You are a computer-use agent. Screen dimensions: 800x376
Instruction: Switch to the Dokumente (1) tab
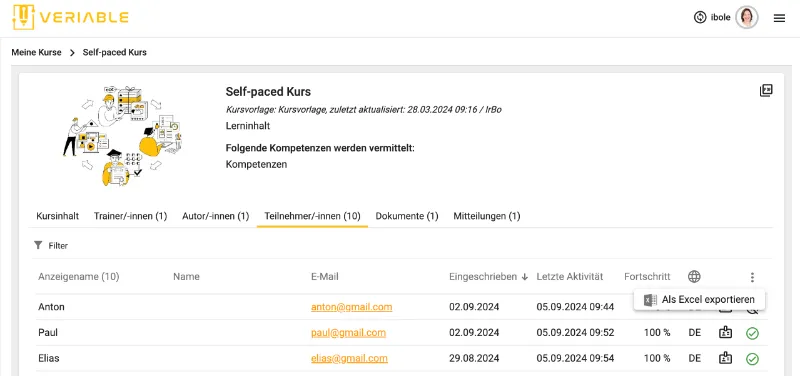[407, 216]
